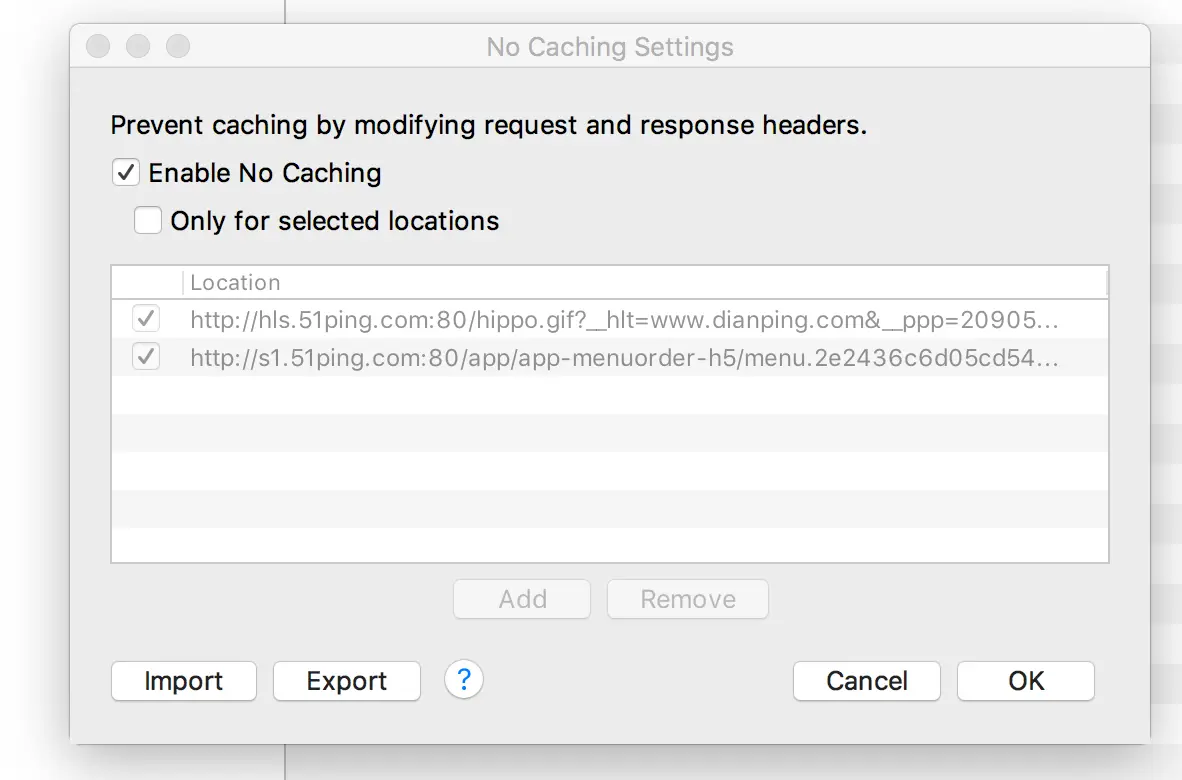Click the red close window button

click(x=98, y=46)
